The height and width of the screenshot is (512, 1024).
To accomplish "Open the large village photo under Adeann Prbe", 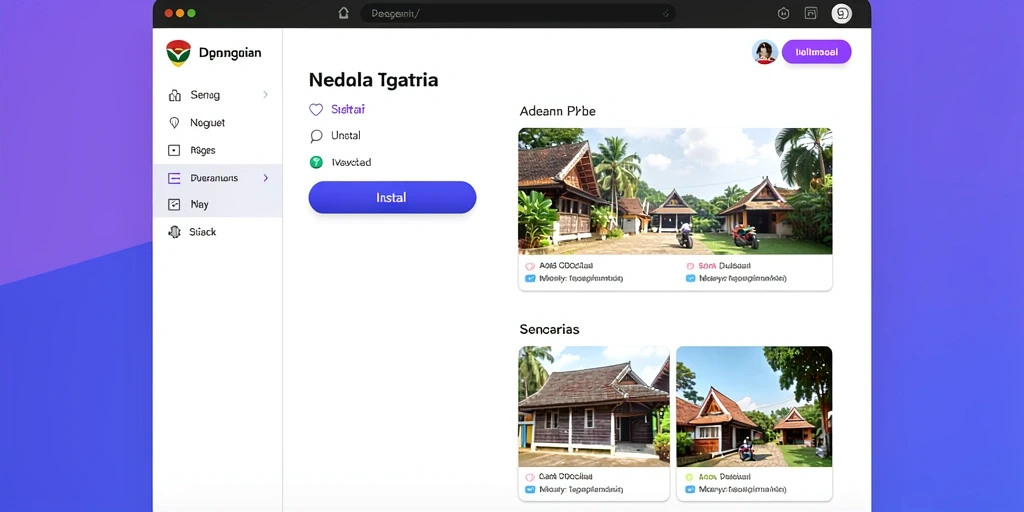I will pyautogui.click(x=675, y=191).
